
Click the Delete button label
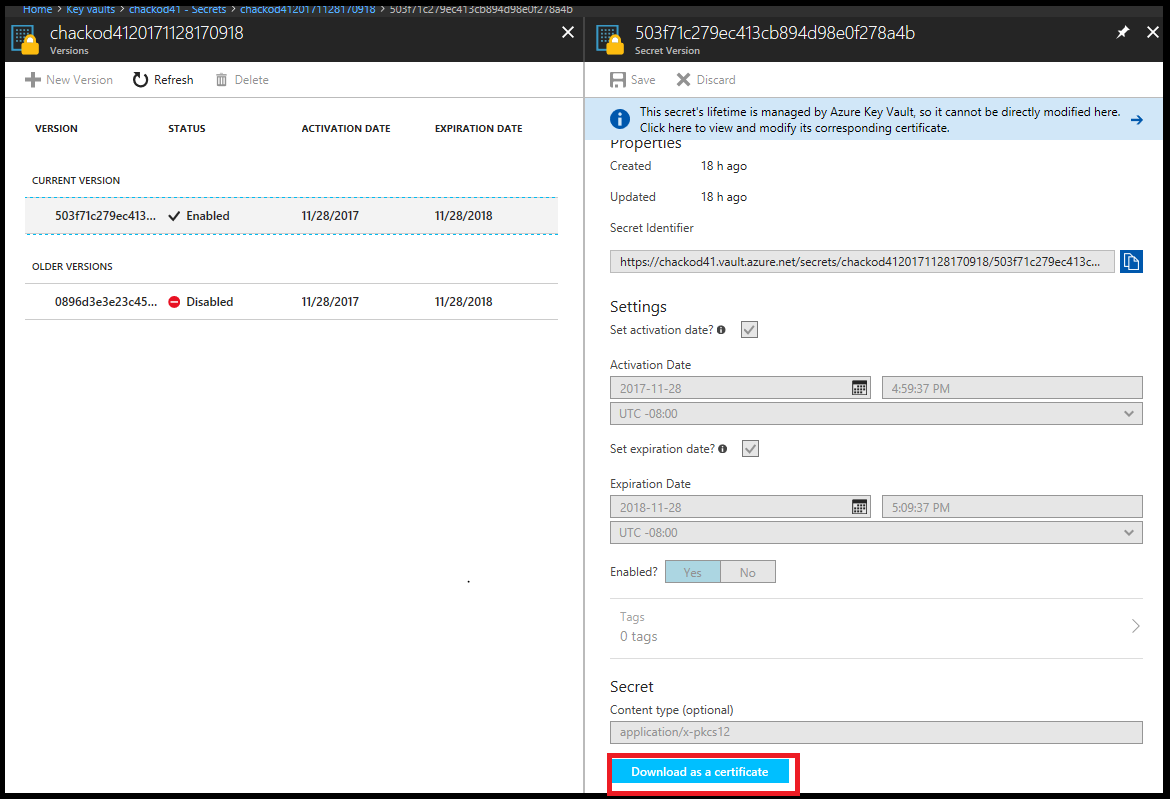(x=251, y=80)
